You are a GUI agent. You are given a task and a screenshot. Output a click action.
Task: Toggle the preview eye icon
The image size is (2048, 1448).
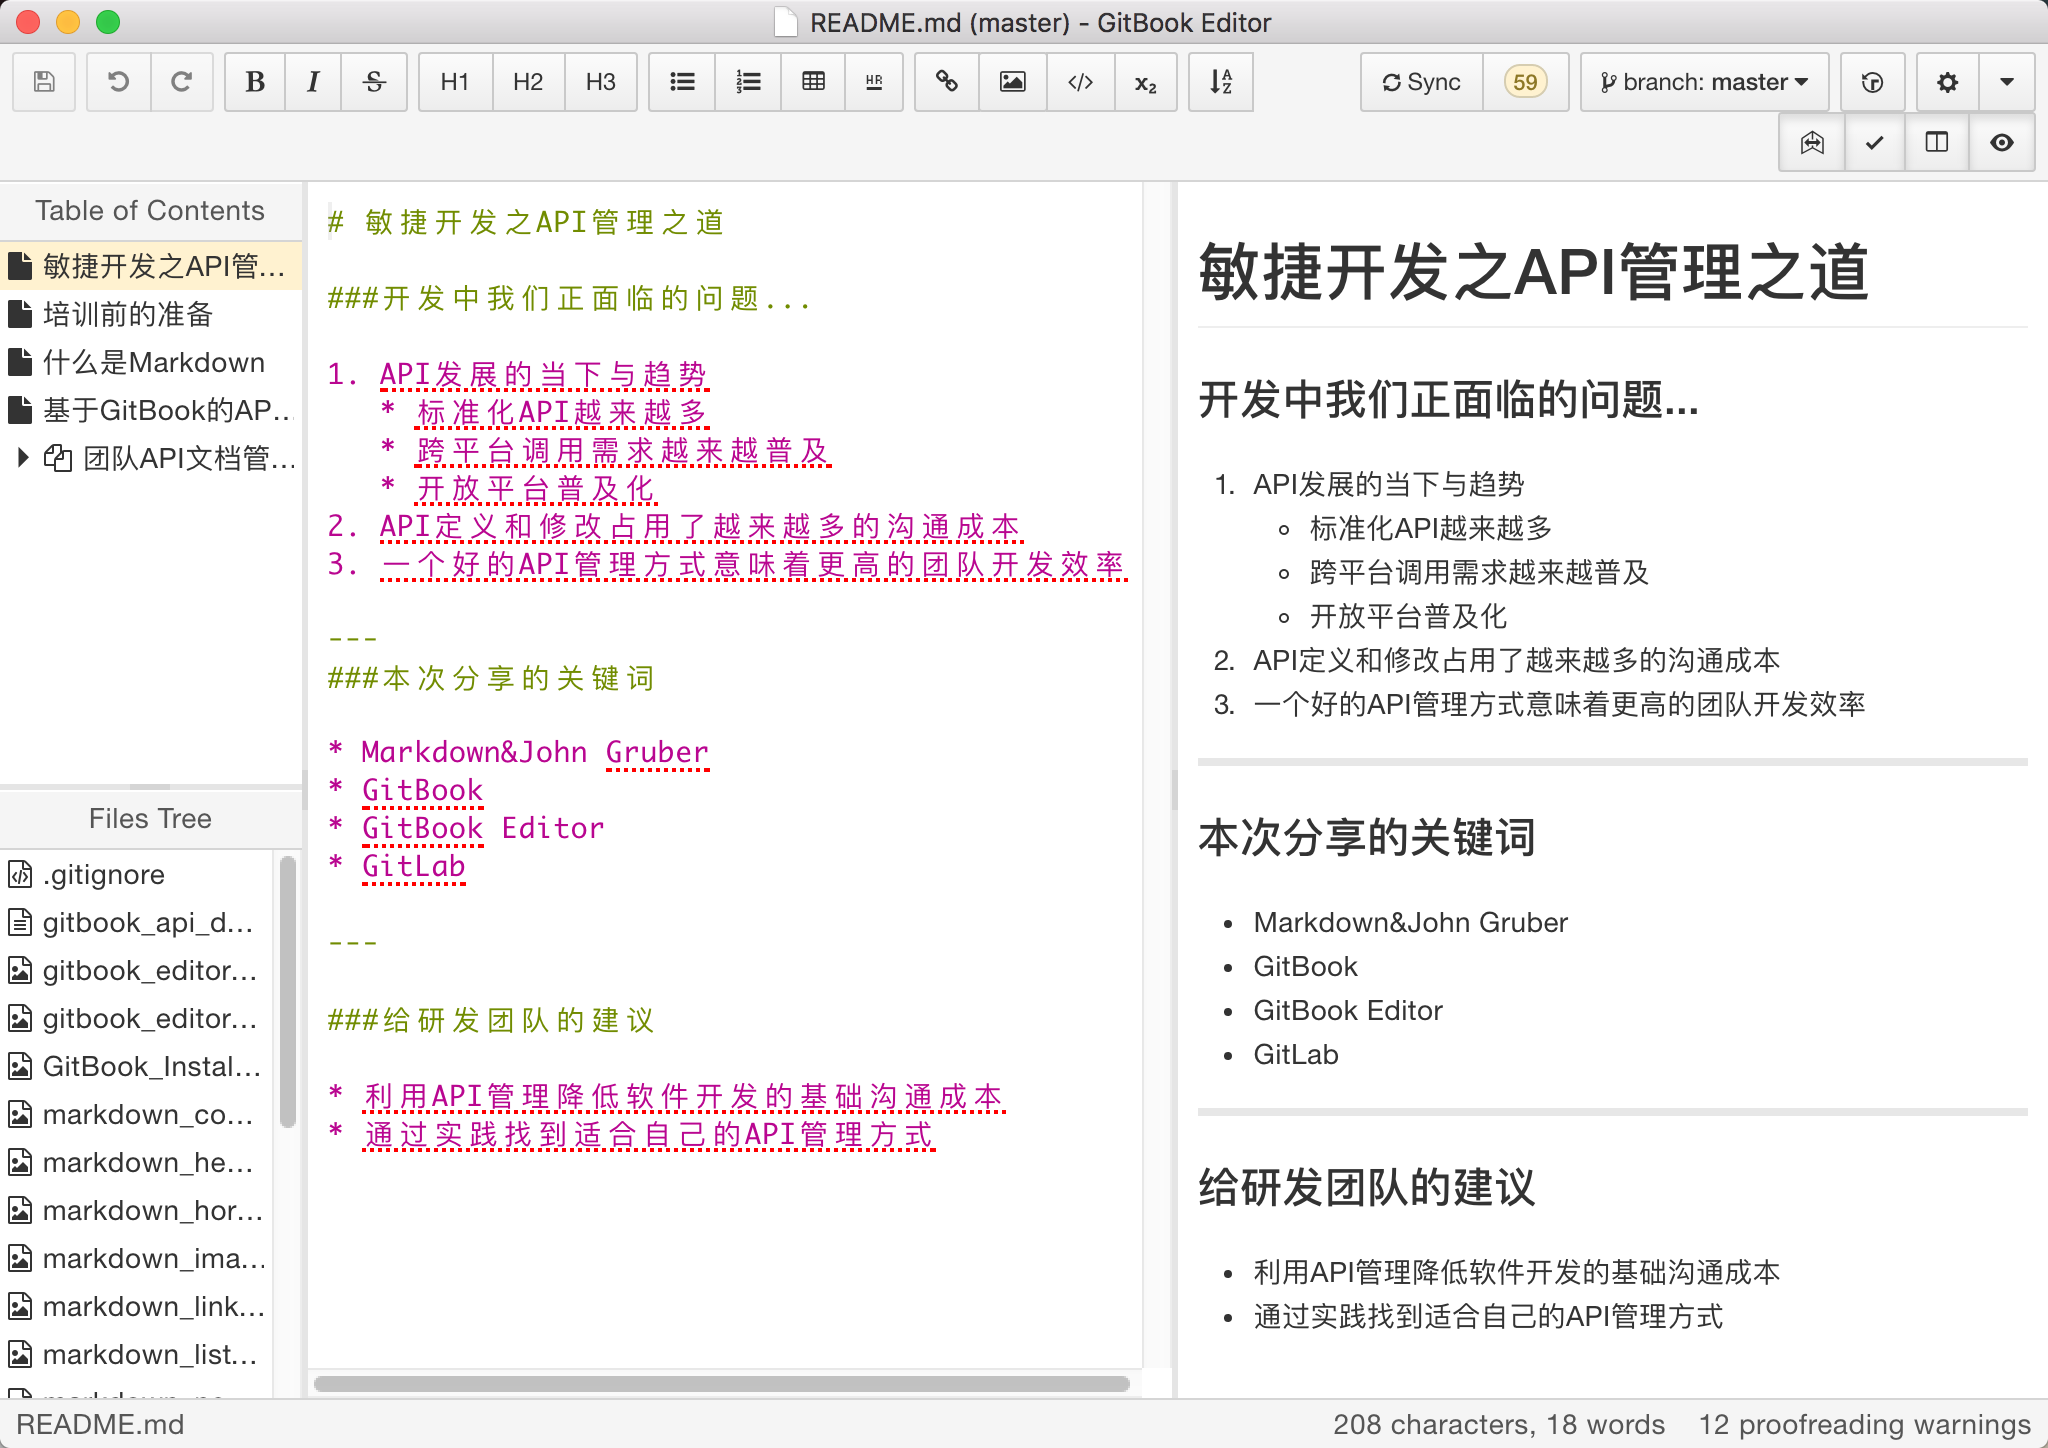point(2001,143)
